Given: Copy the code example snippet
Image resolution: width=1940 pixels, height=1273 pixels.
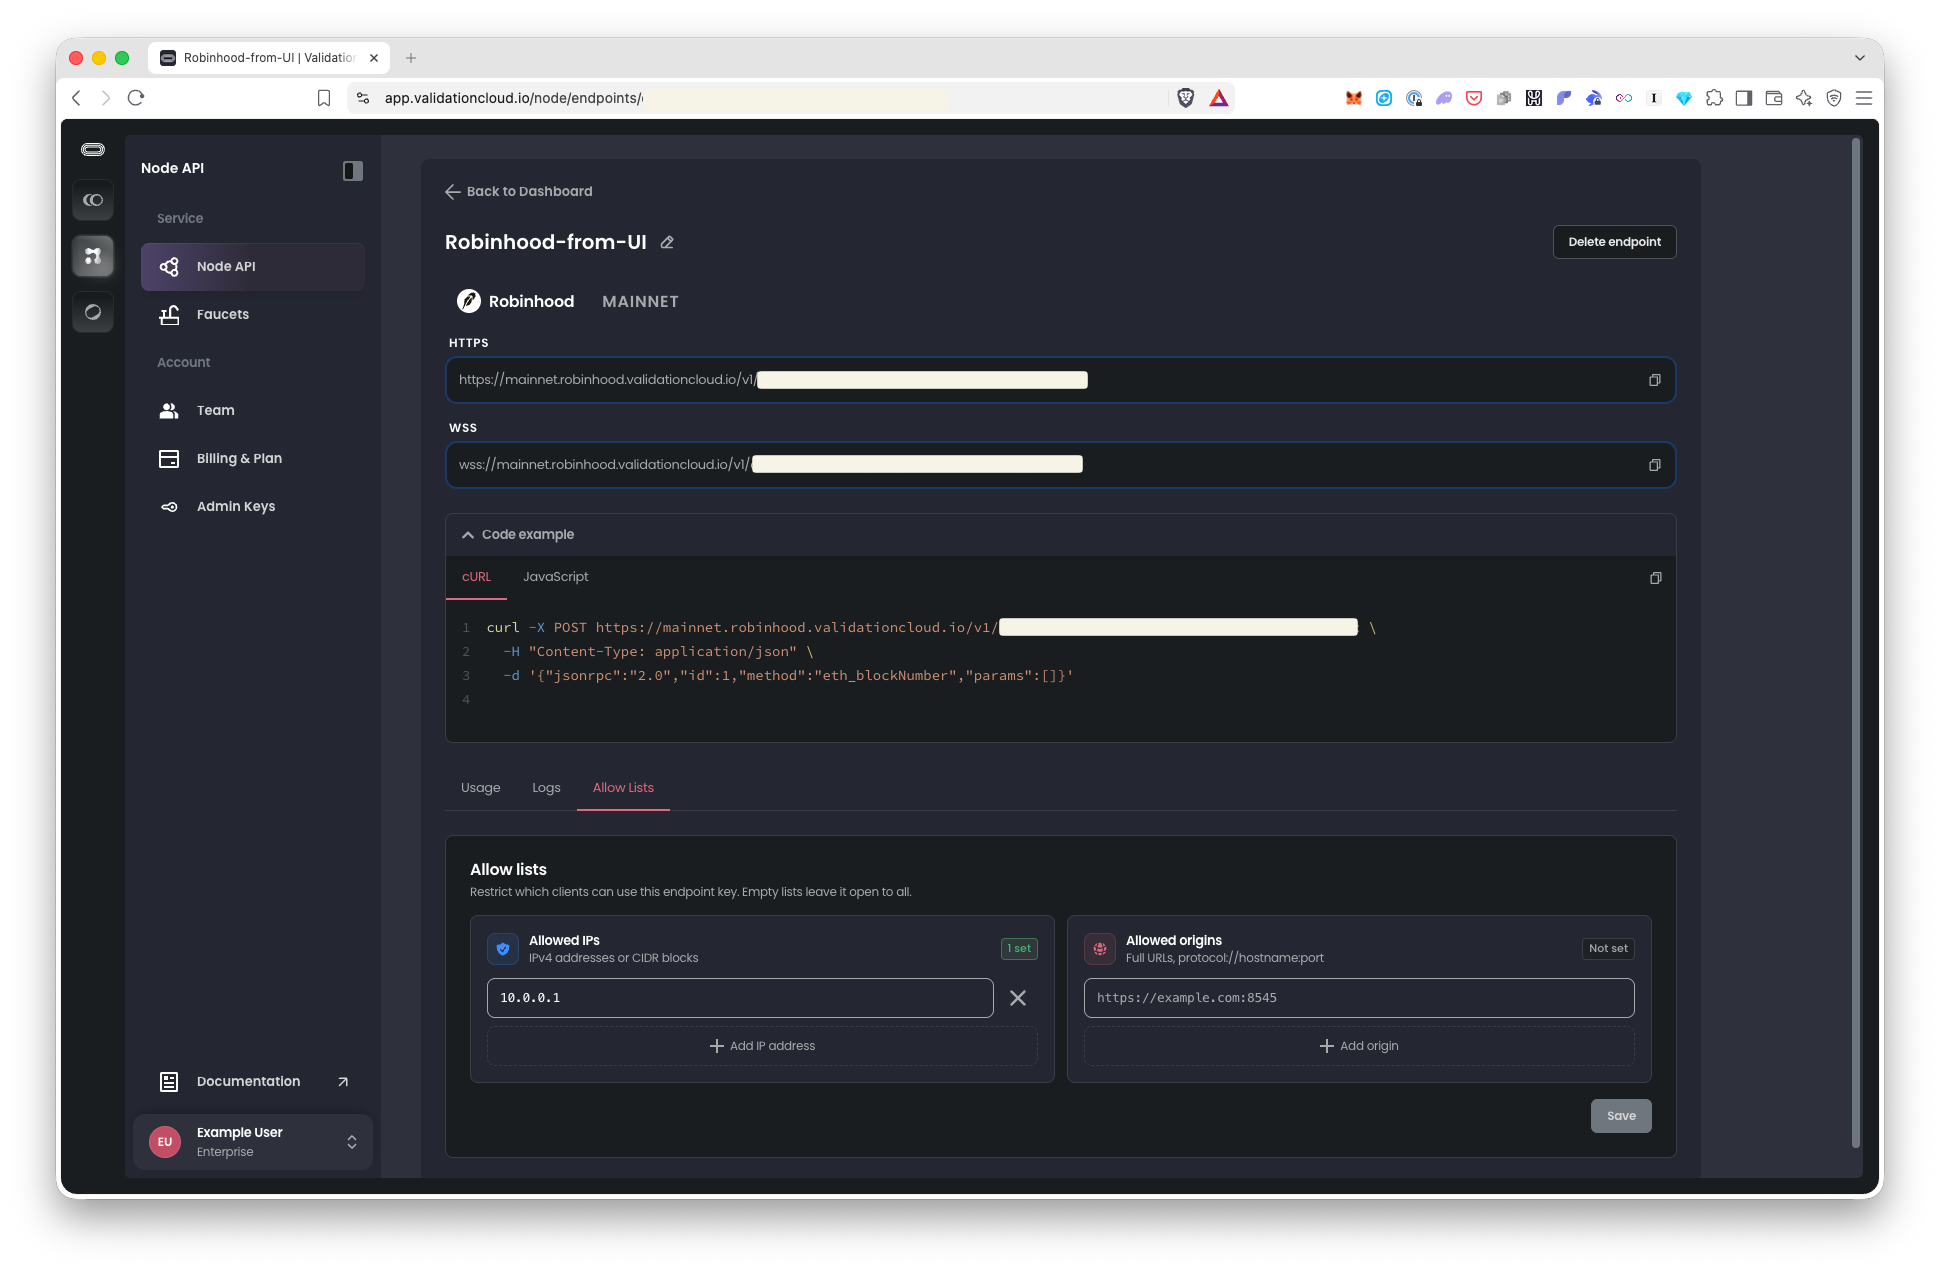Looking at the screenshot, I should coord(1655,578).
